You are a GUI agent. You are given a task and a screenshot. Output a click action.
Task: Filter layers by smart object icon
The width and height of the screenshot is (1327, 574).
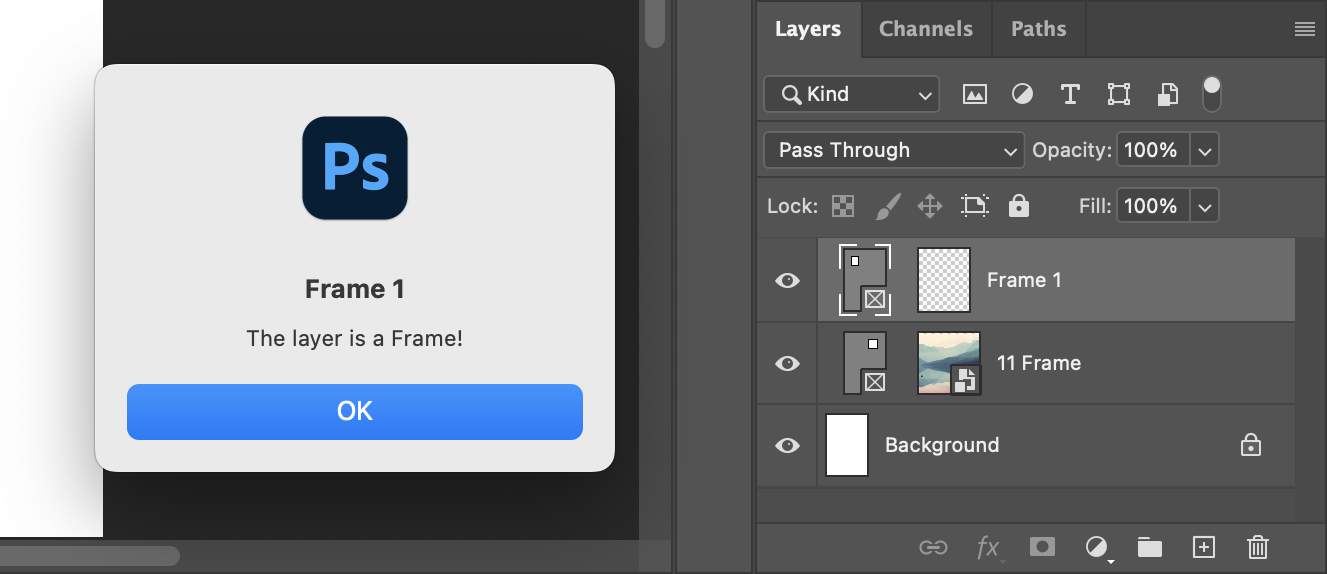[x=1167, y=94]
